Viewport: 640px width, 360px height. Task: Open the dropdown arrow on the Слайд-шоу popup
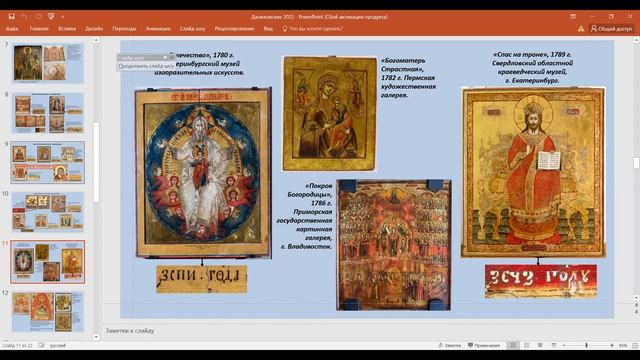[x=165, y=58]
